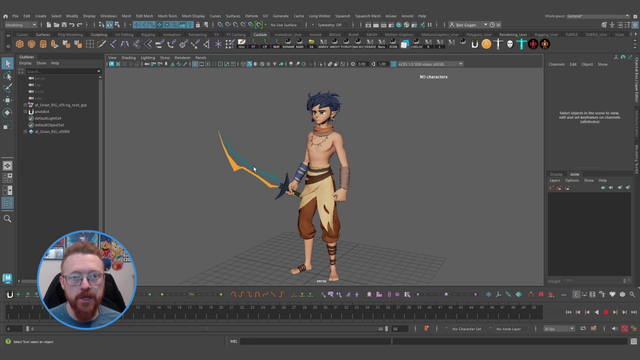Toggle the audio speaker button near range slider

click(615, 329)
